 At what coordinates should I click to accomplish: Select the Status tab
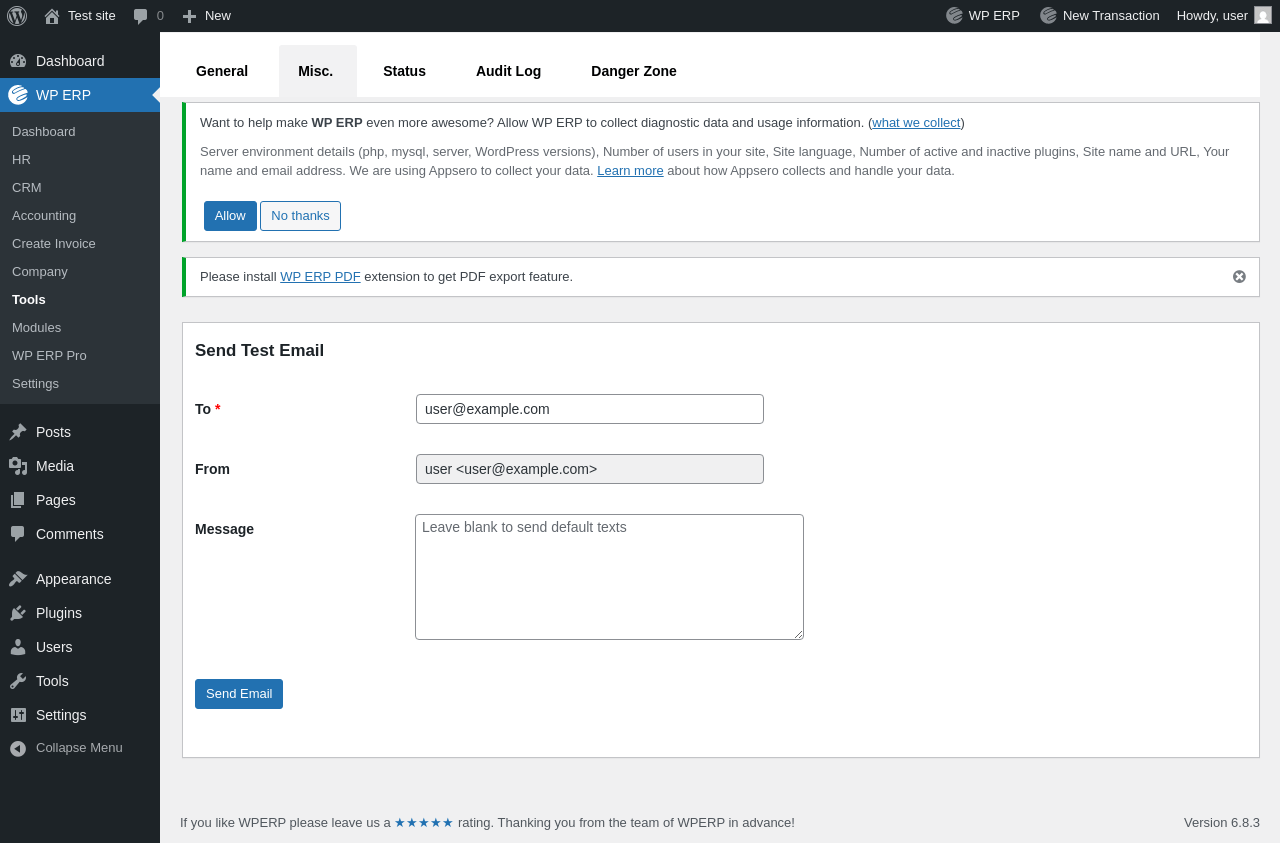pos(404,71)
